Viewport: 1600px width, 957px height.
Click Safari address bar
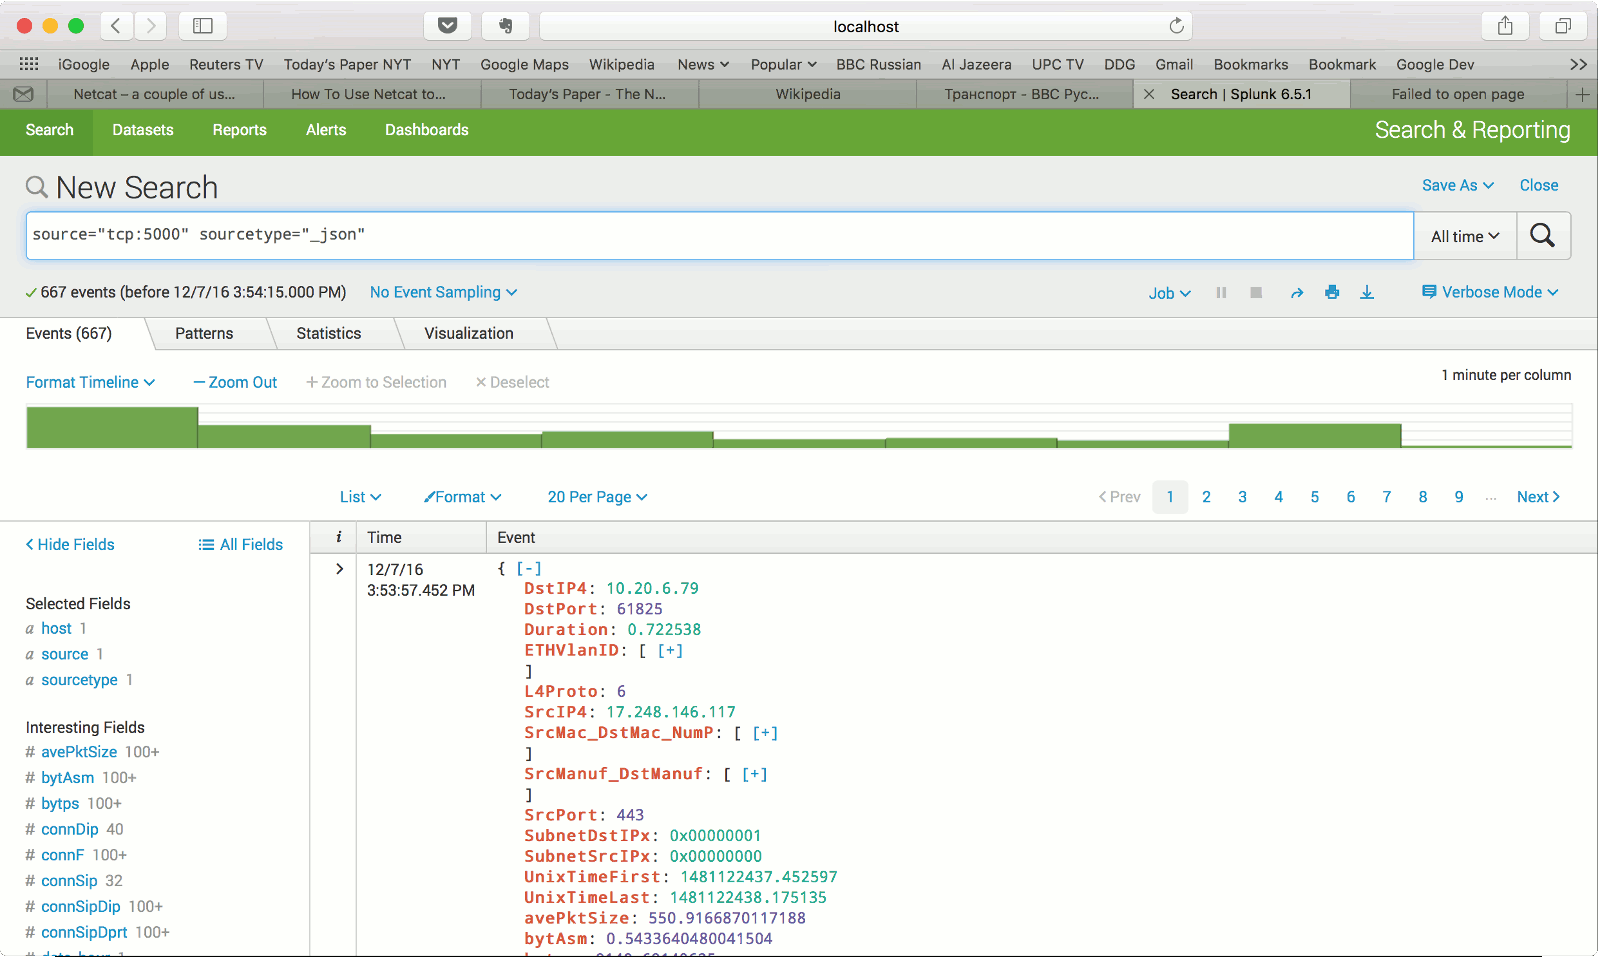pos(866,26)
